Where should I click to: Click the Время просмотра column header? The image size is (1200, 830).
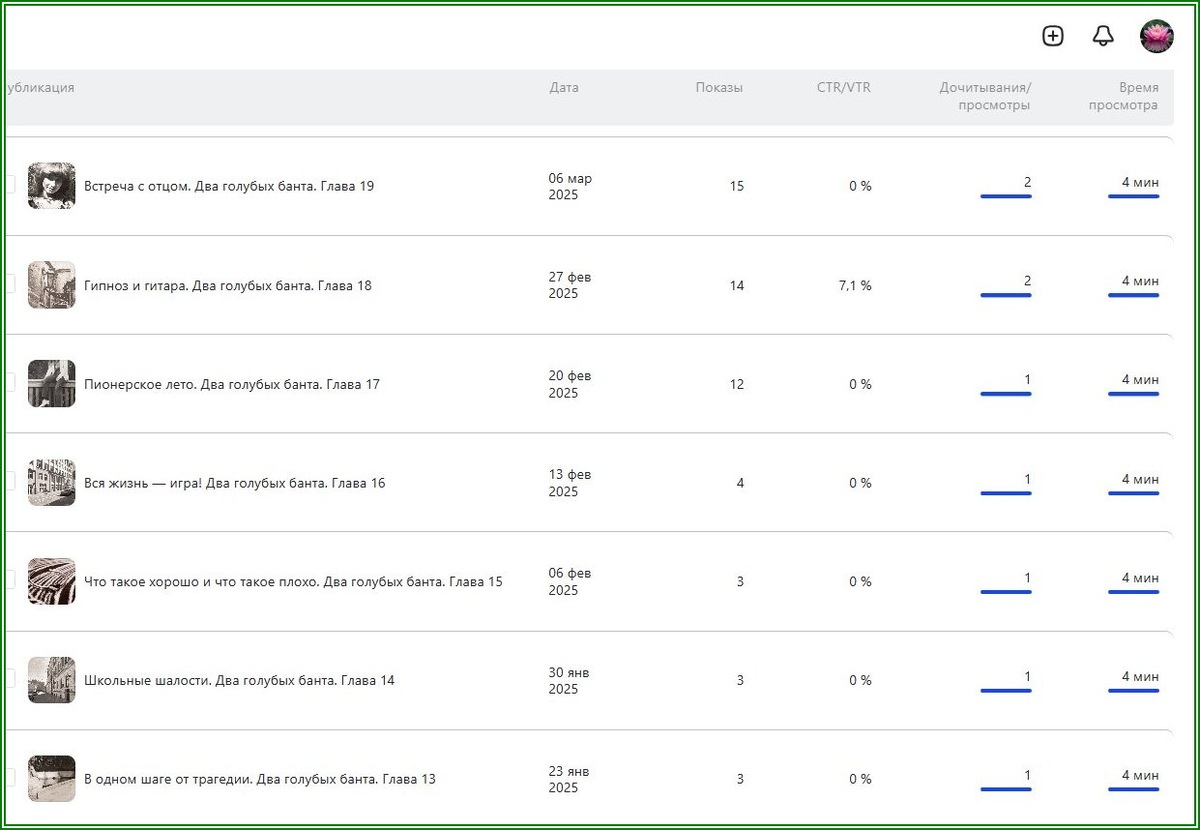[1124, 96]
